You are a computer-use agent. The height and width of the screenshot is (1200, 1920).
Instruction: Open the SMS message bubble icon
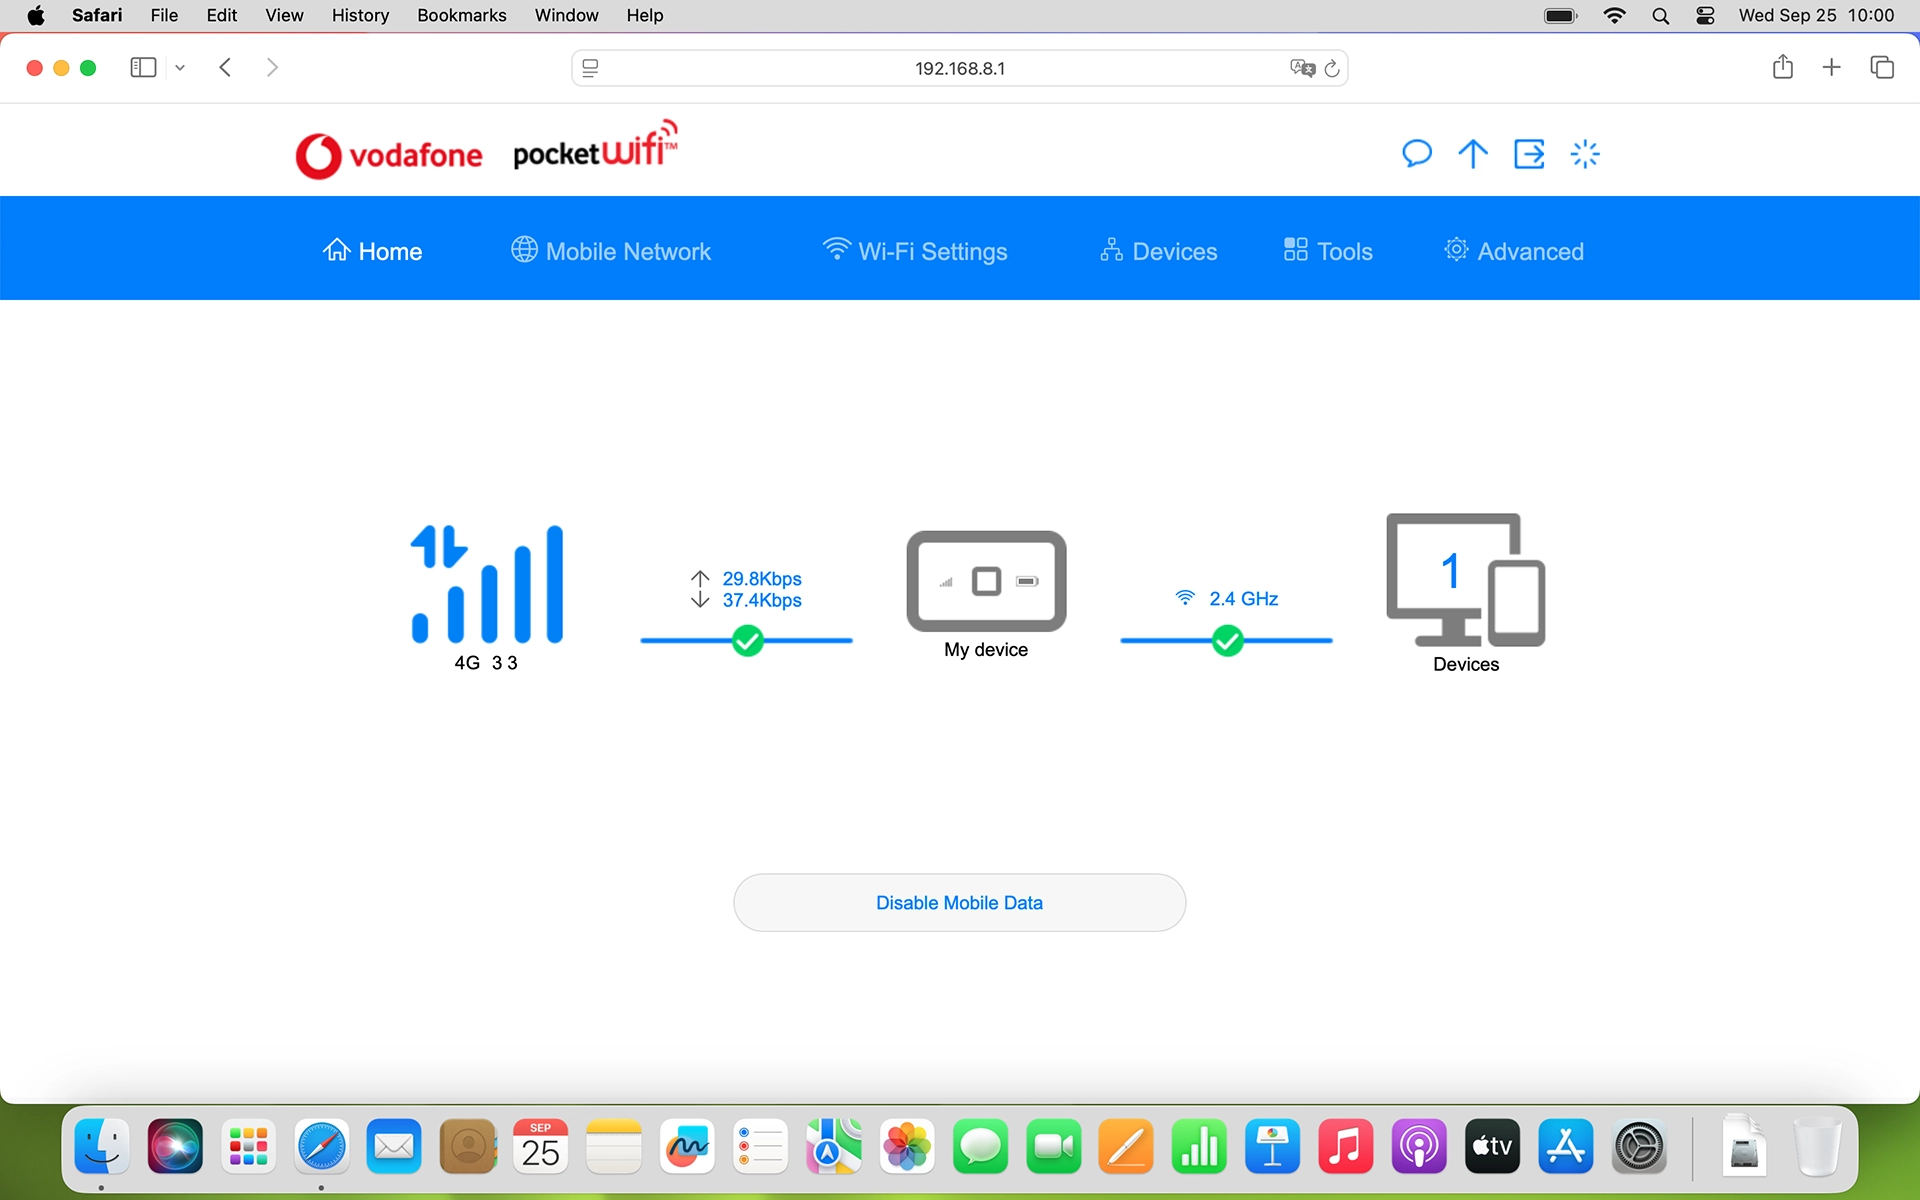tap(1416, 154)
